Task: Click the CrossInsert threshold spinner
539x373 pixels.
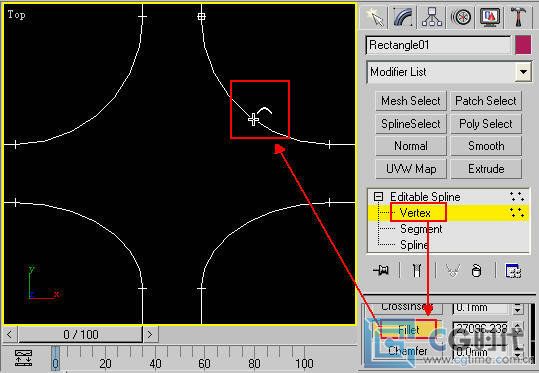Action: pyautogui.click(x=518, y=308)
